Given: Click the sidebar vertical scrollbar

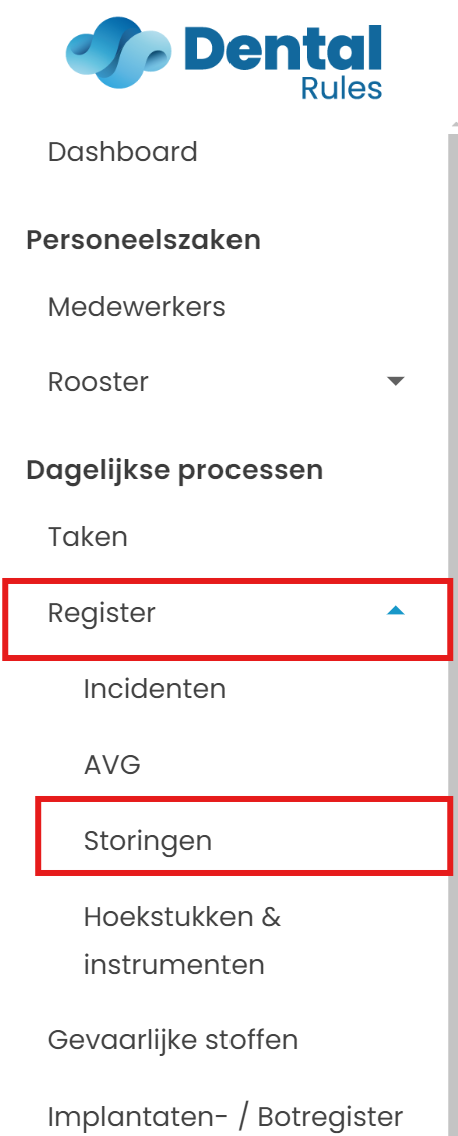Looking at the screenshot, I should [x=453, y=623].
